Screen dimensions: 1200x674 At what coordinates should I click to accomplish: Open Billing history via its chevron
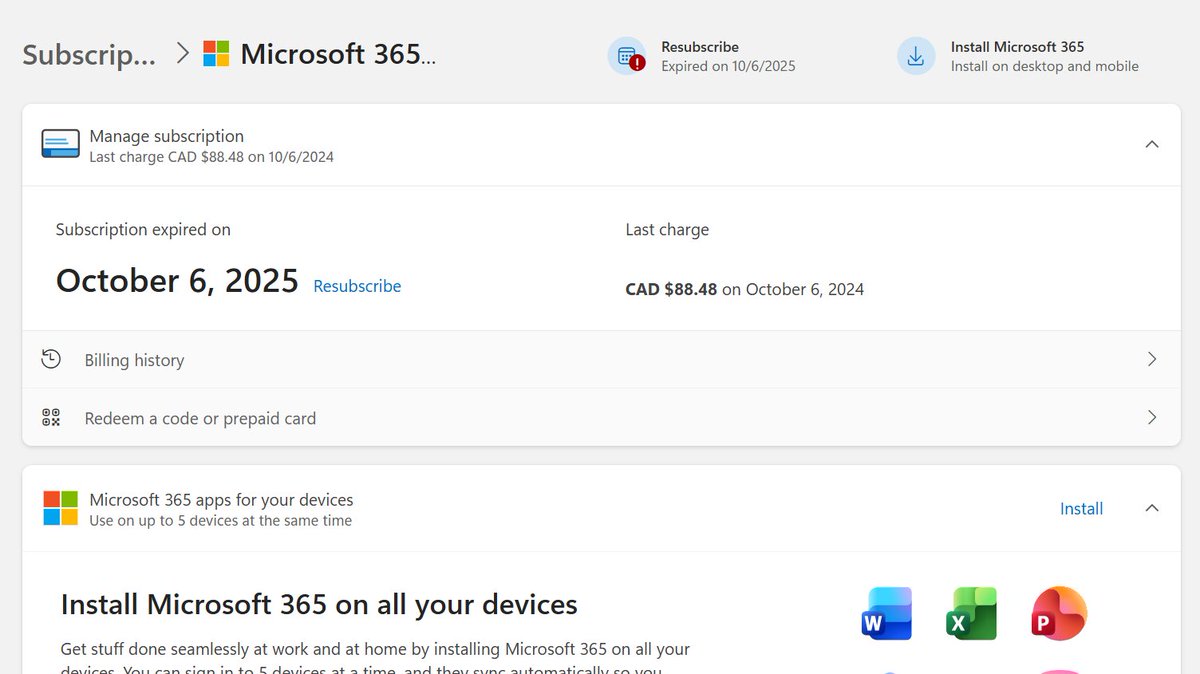(x=1152, y=359)
